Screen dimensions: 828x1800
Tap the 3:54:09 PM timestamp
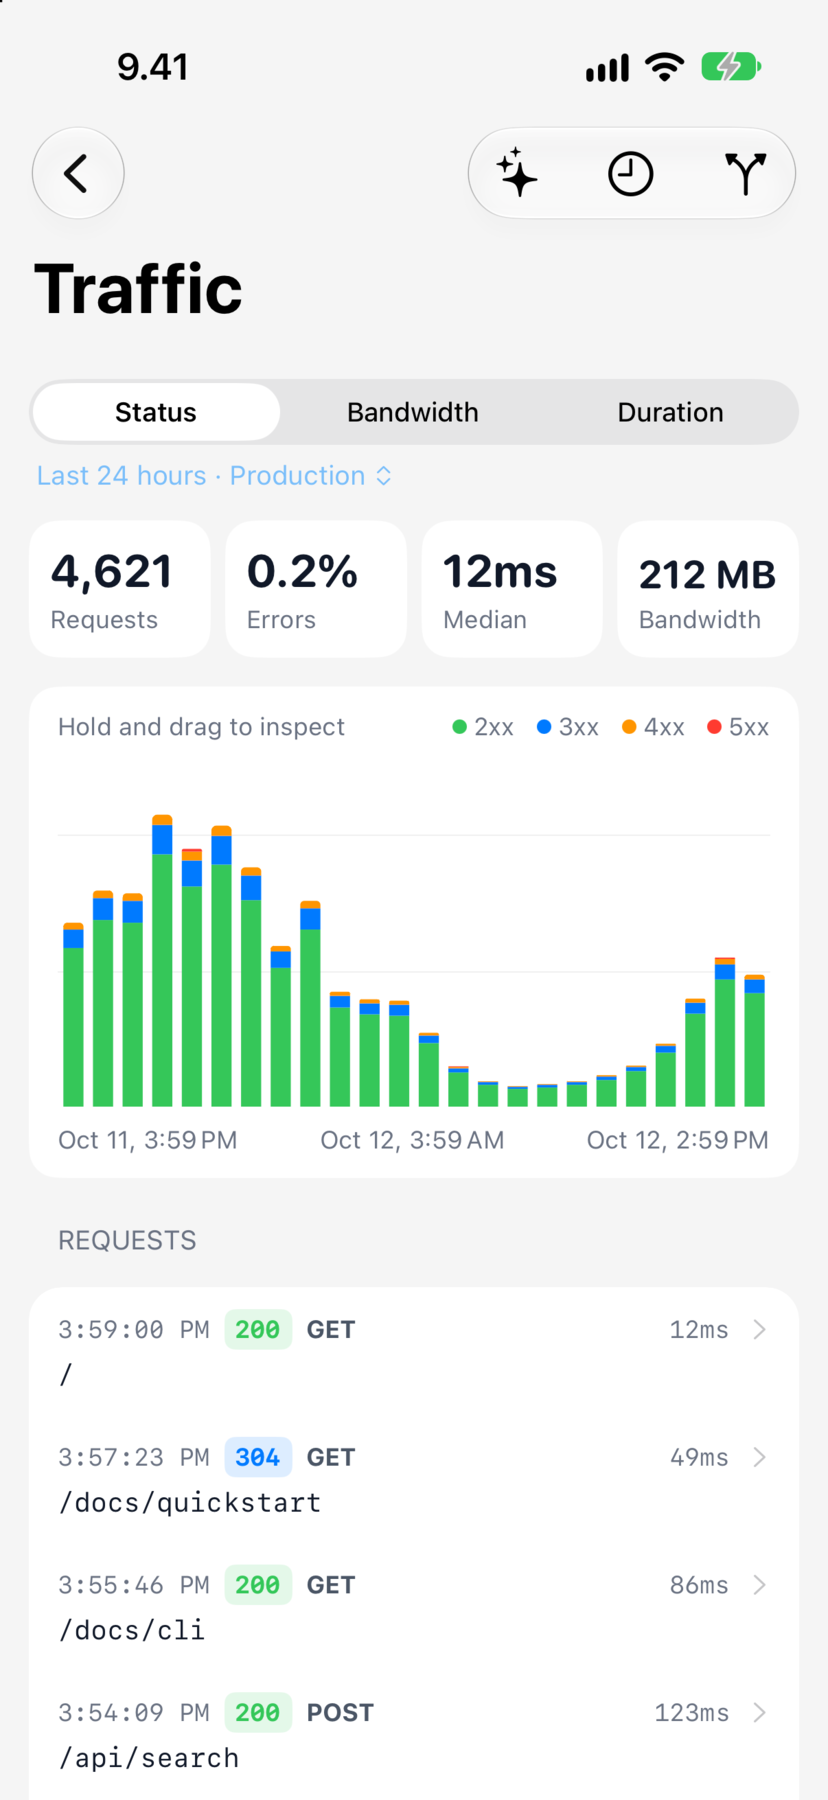134,1713
